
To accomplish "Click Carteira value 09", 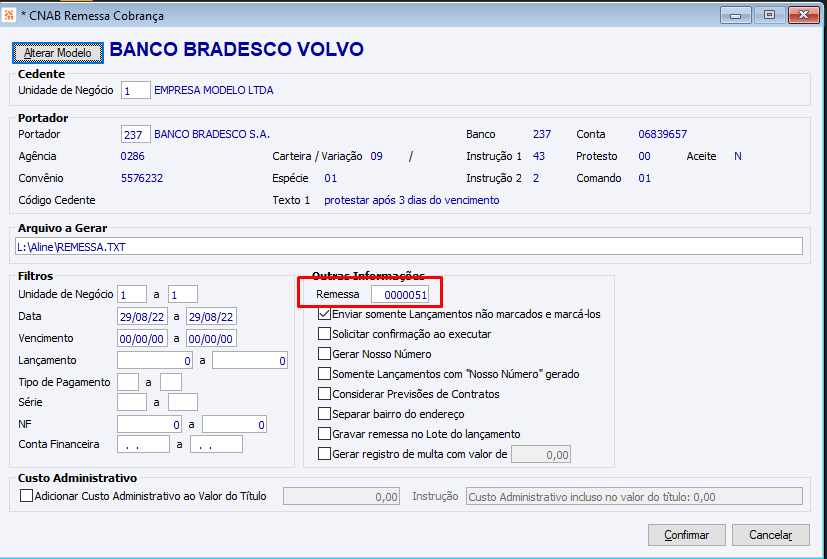I will point(377,157).
